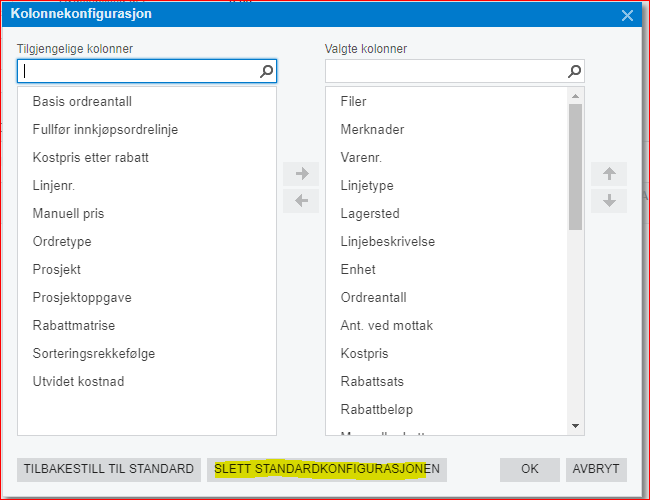
Task: Focus the Valgte kolonner search field
Action: click(446, 71)
